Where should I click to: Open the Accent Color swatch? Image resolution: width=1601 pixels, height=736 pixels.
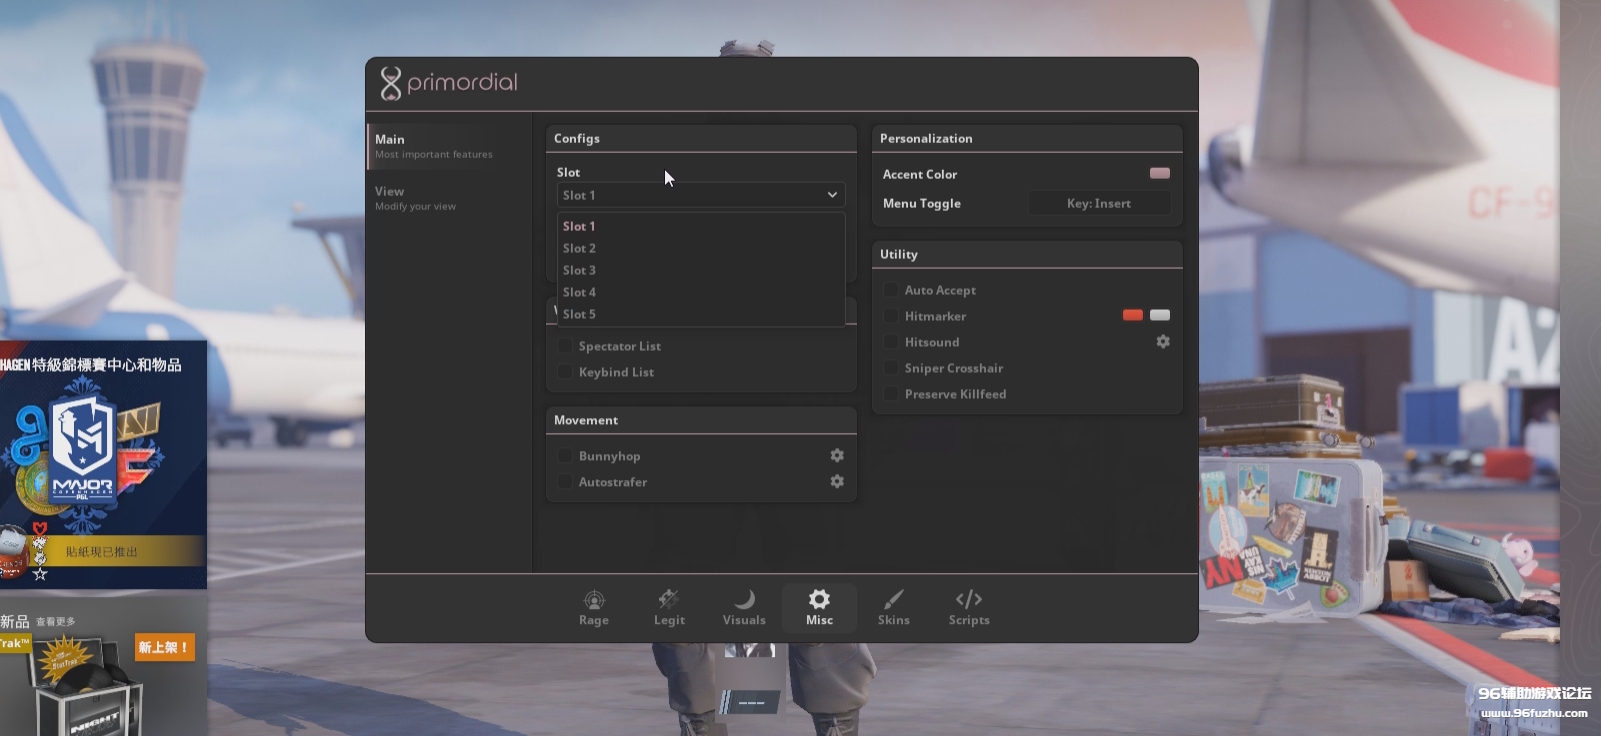click(x=1160, y=174)
